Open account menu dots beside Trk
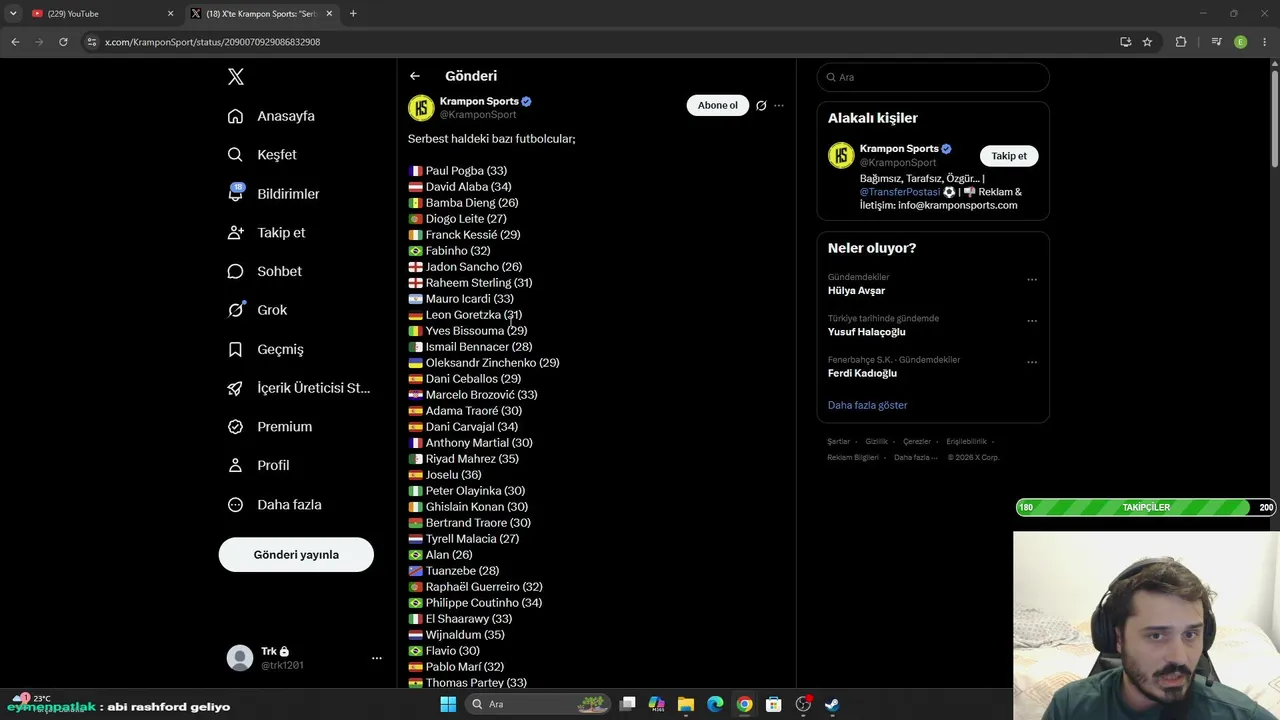 (x=377, y=658)
